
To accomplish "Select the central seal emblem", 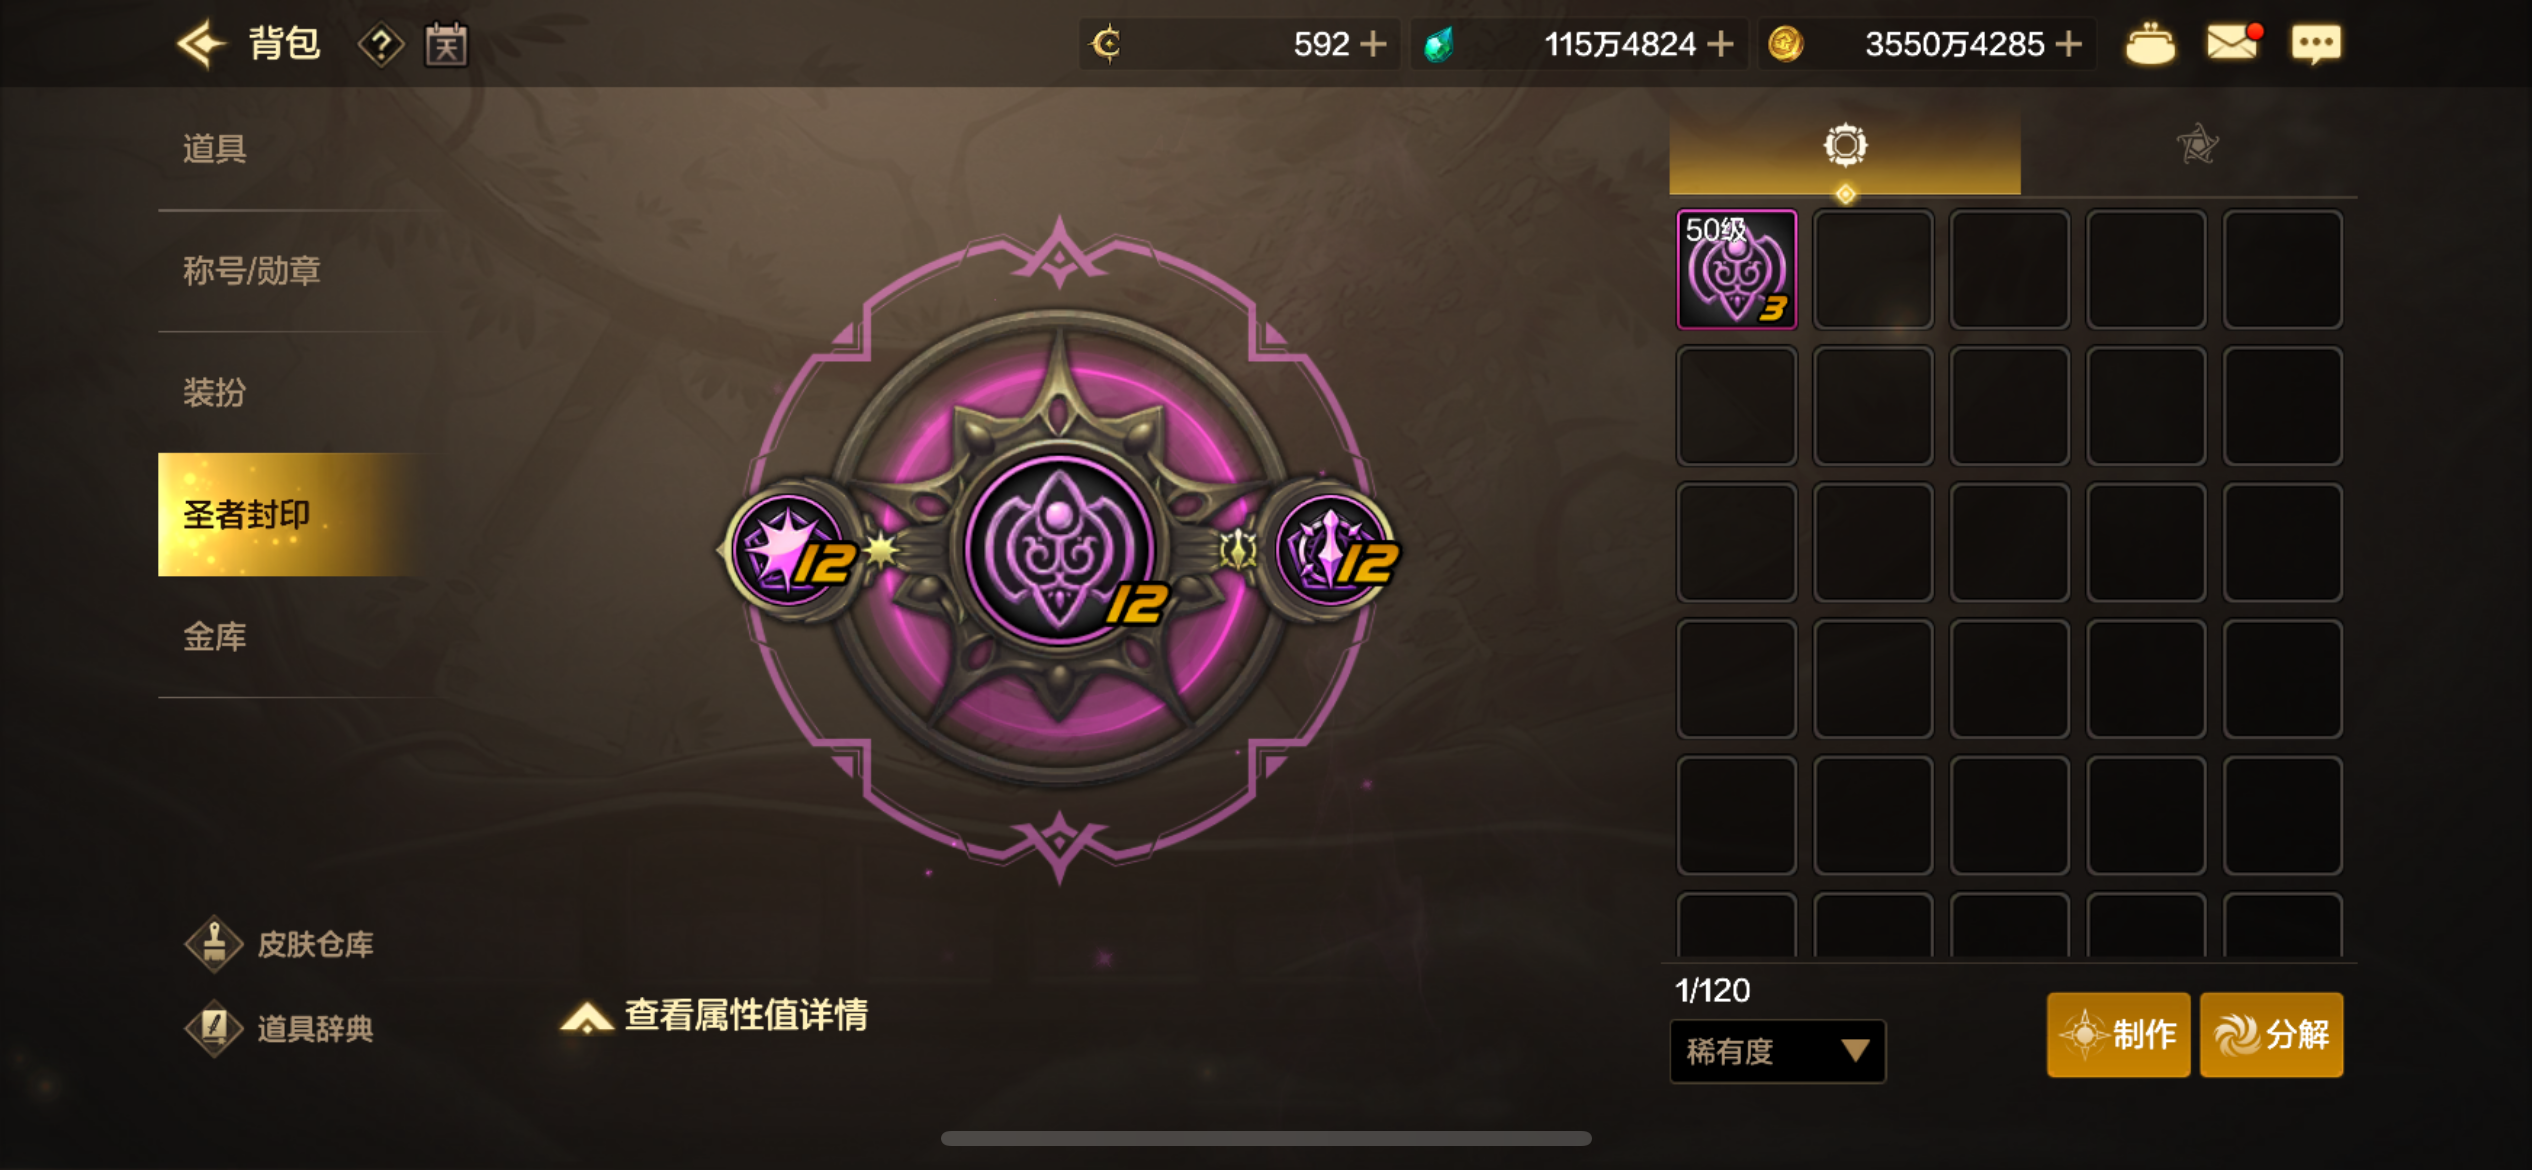I will (x=1060, y=548).
